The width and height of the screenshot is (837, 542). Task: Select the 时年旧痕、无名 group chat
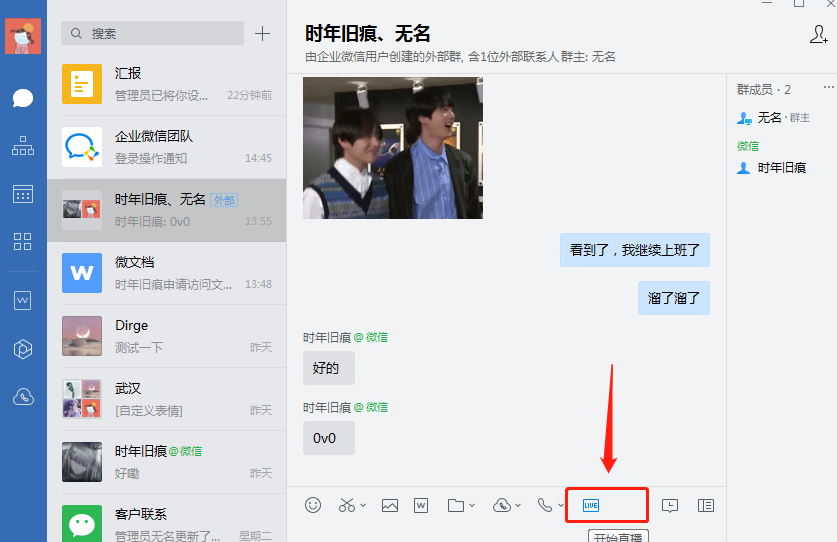coord(167,210)
